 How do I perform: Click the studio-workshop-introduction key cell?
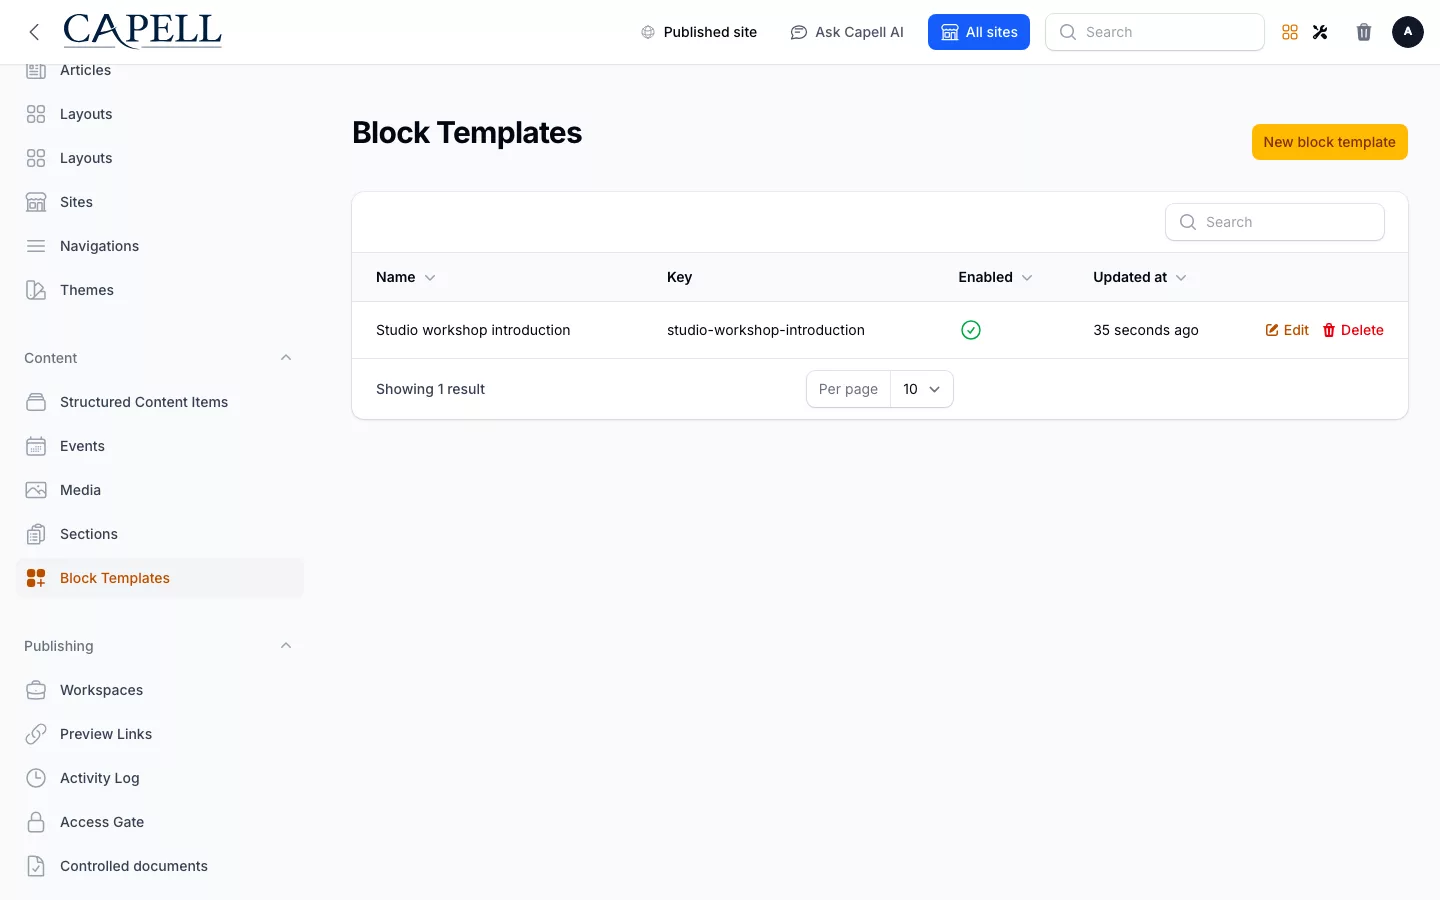click(x=766, y=330)
